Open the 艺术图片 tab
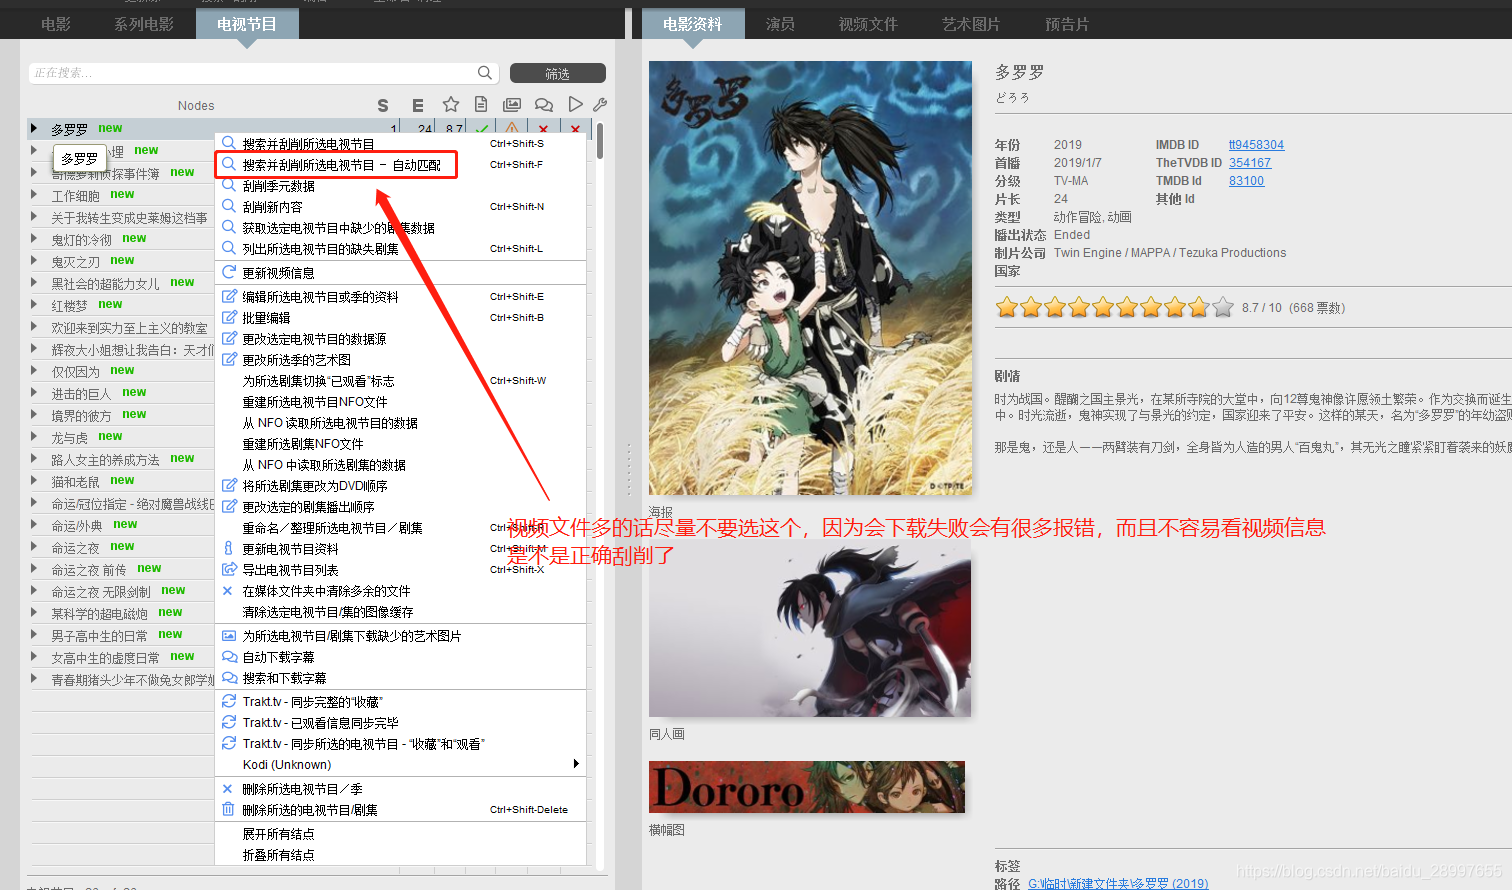This screenshot has height=890, width=1512. (x=971, y=24)
